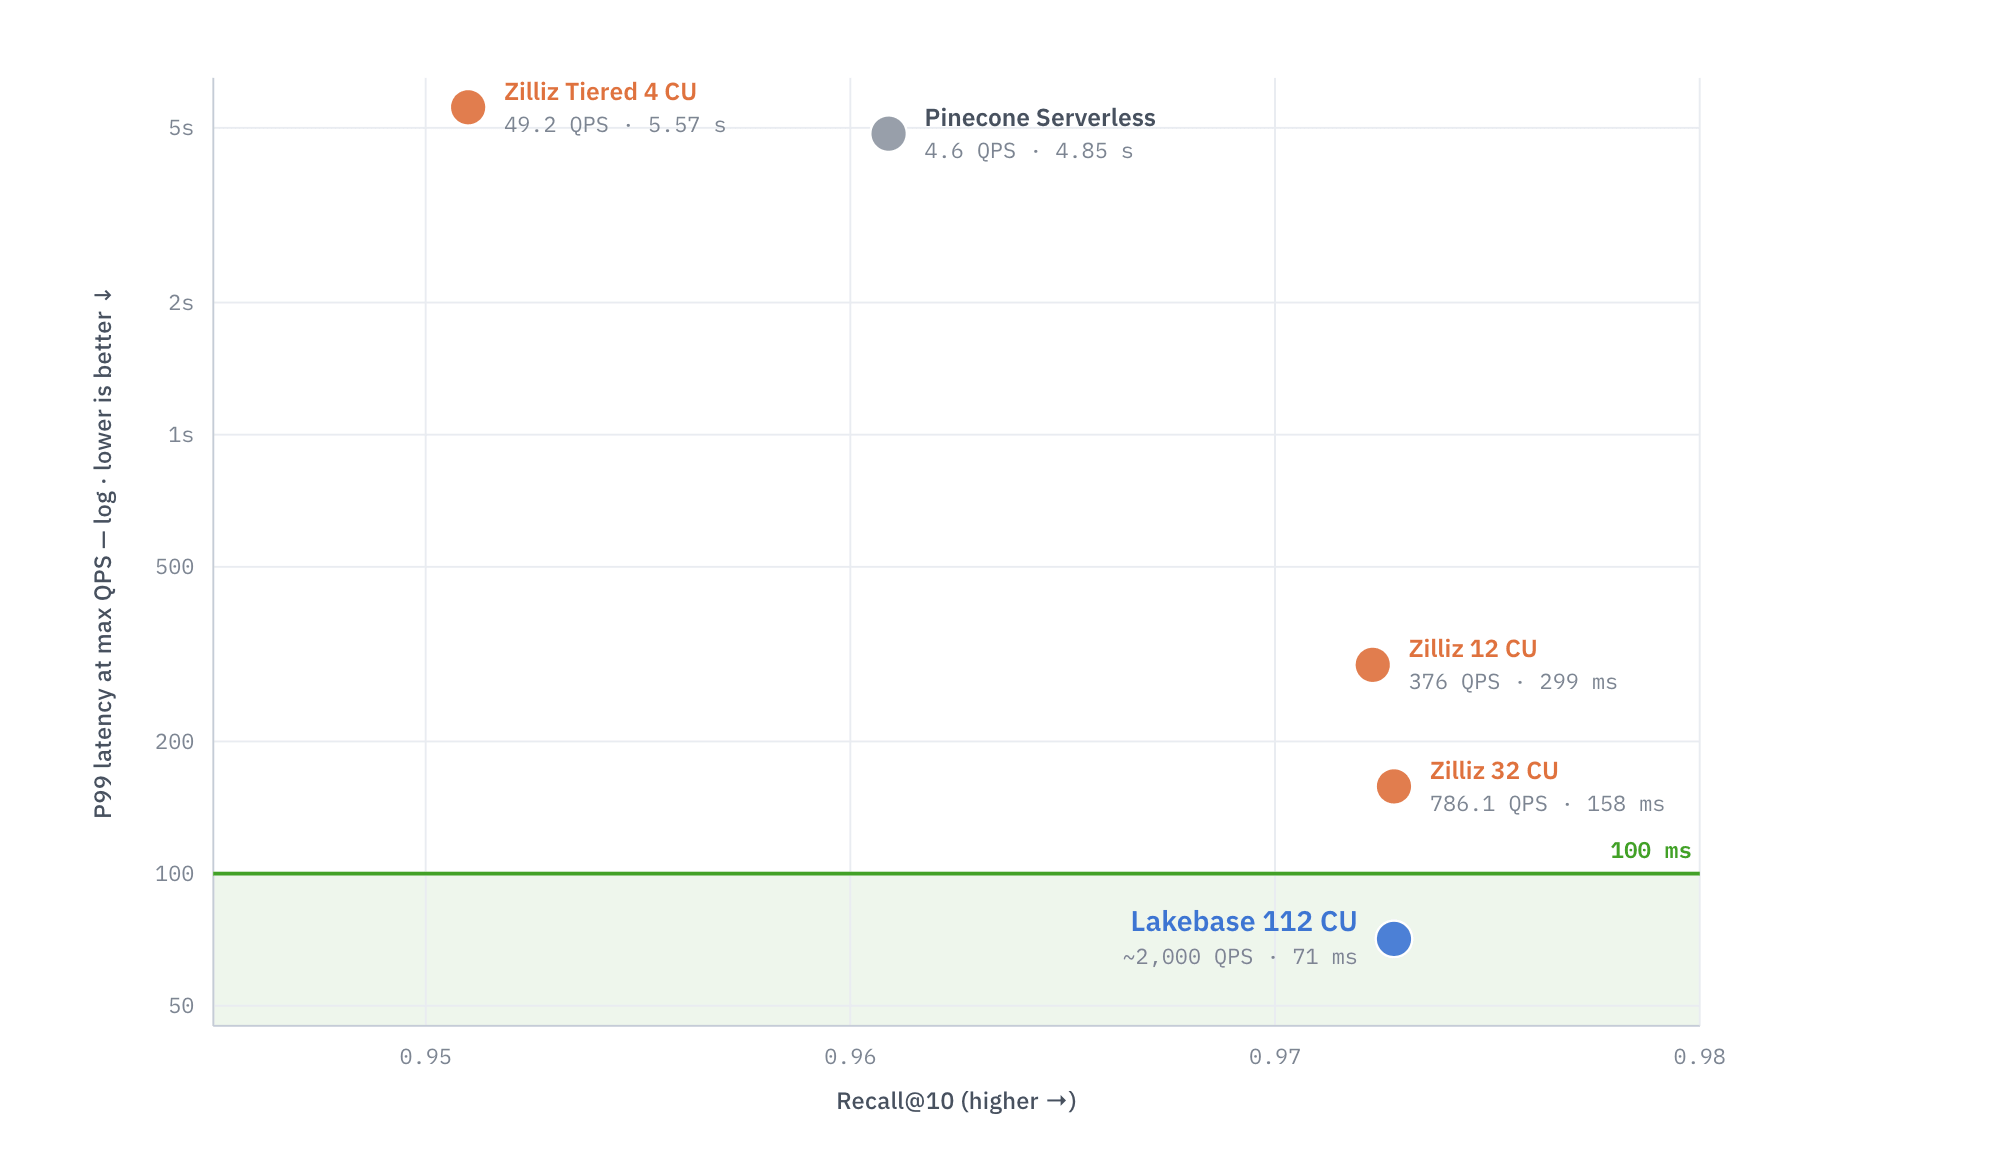
Task: Click the "Recall@10 (higher →)" axis title
Action: tap(956, 1101)
